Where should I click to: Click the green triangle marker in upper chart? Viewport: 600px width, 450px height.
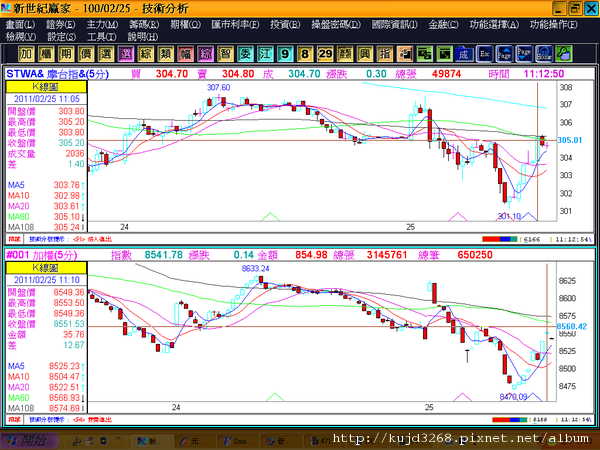(270, 217)
